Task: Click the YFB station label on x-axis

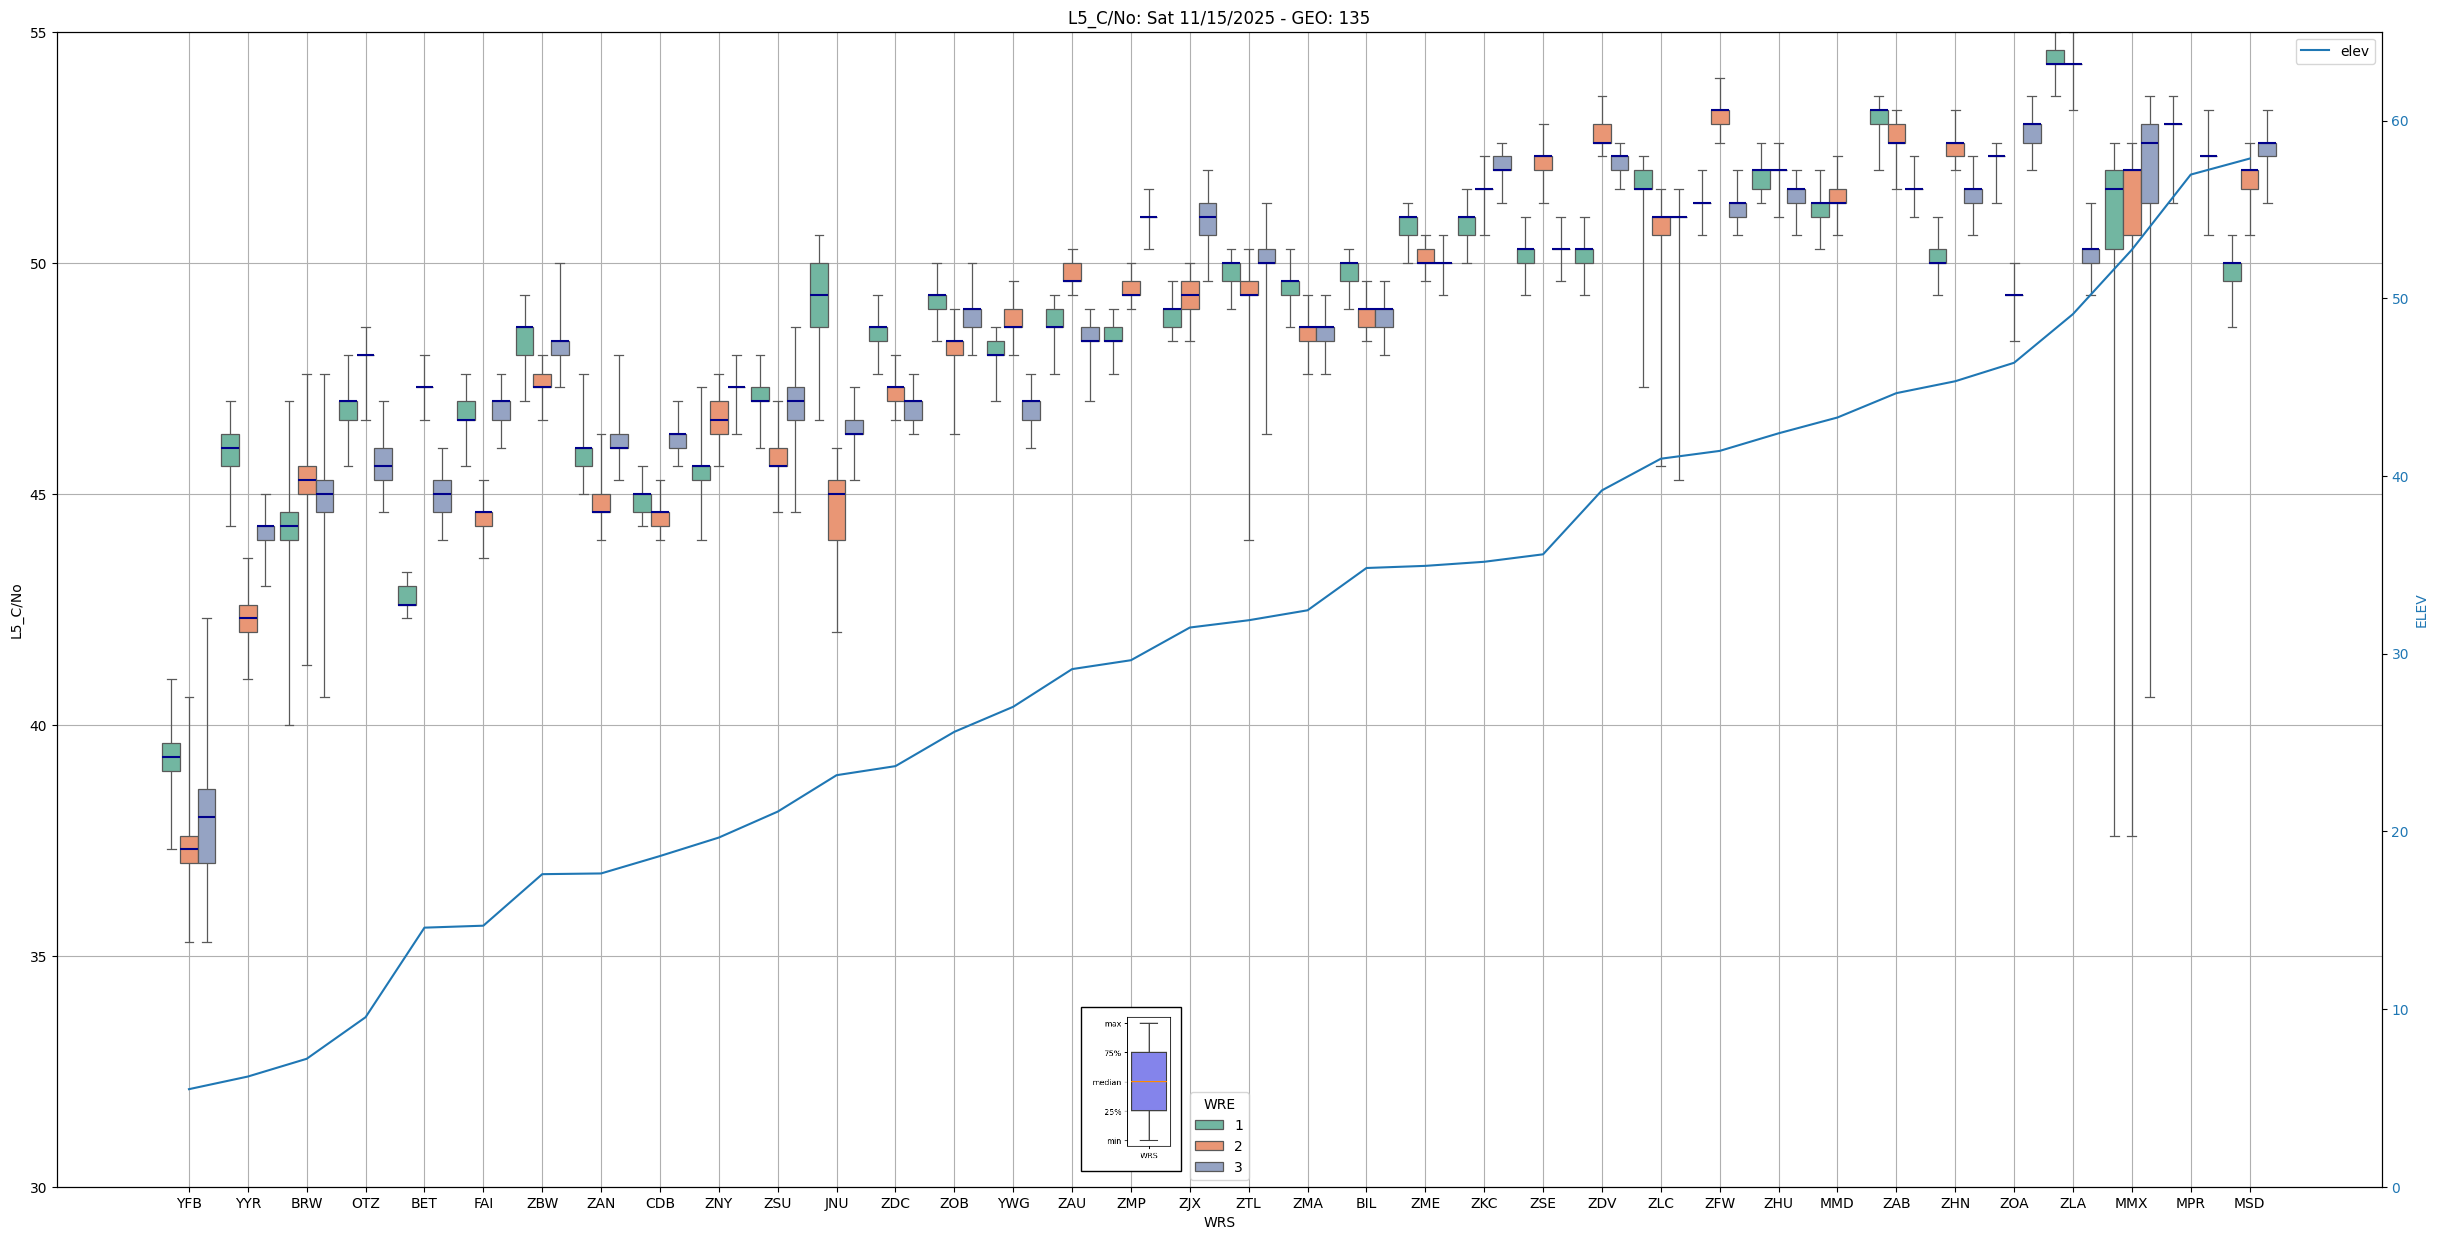Action: pos(189,1203)
